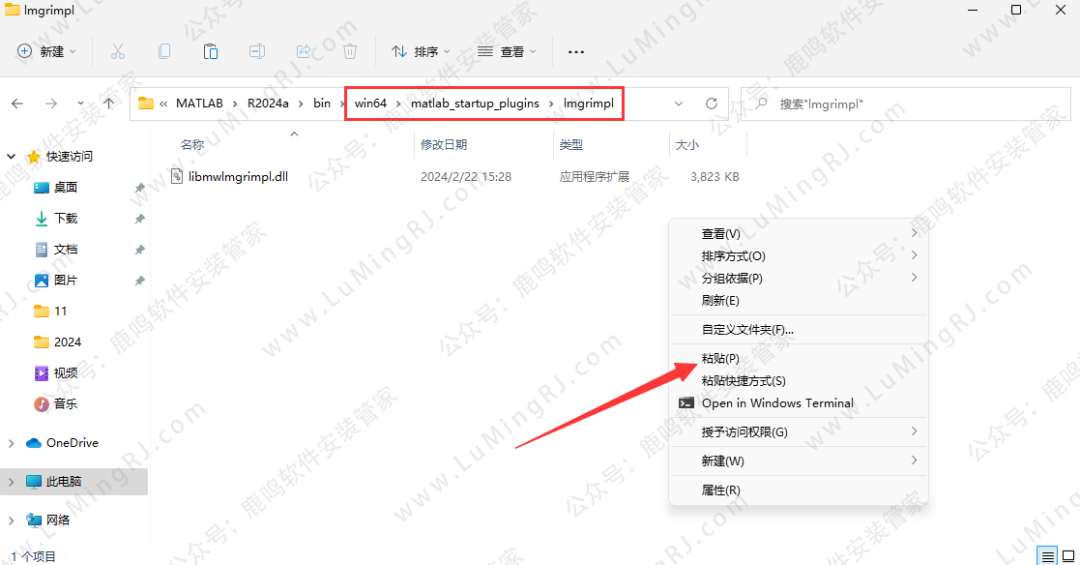Navigate to MATLAB in breadcrumb
This screenshot has width=1080, height=565.
pyautogui.click(x=199, y=103)
